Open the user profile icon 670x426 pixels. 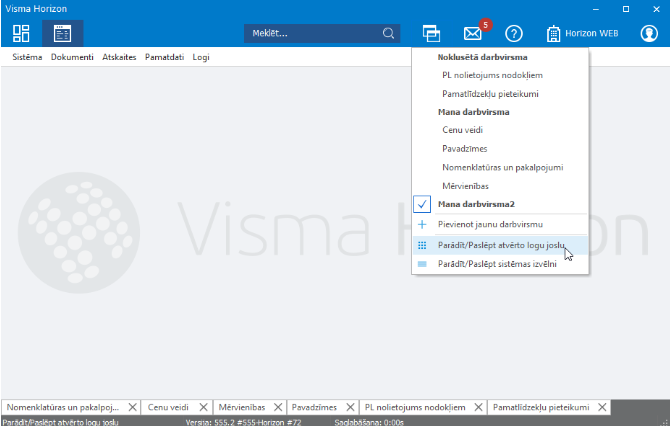click(x=649, y=33)
